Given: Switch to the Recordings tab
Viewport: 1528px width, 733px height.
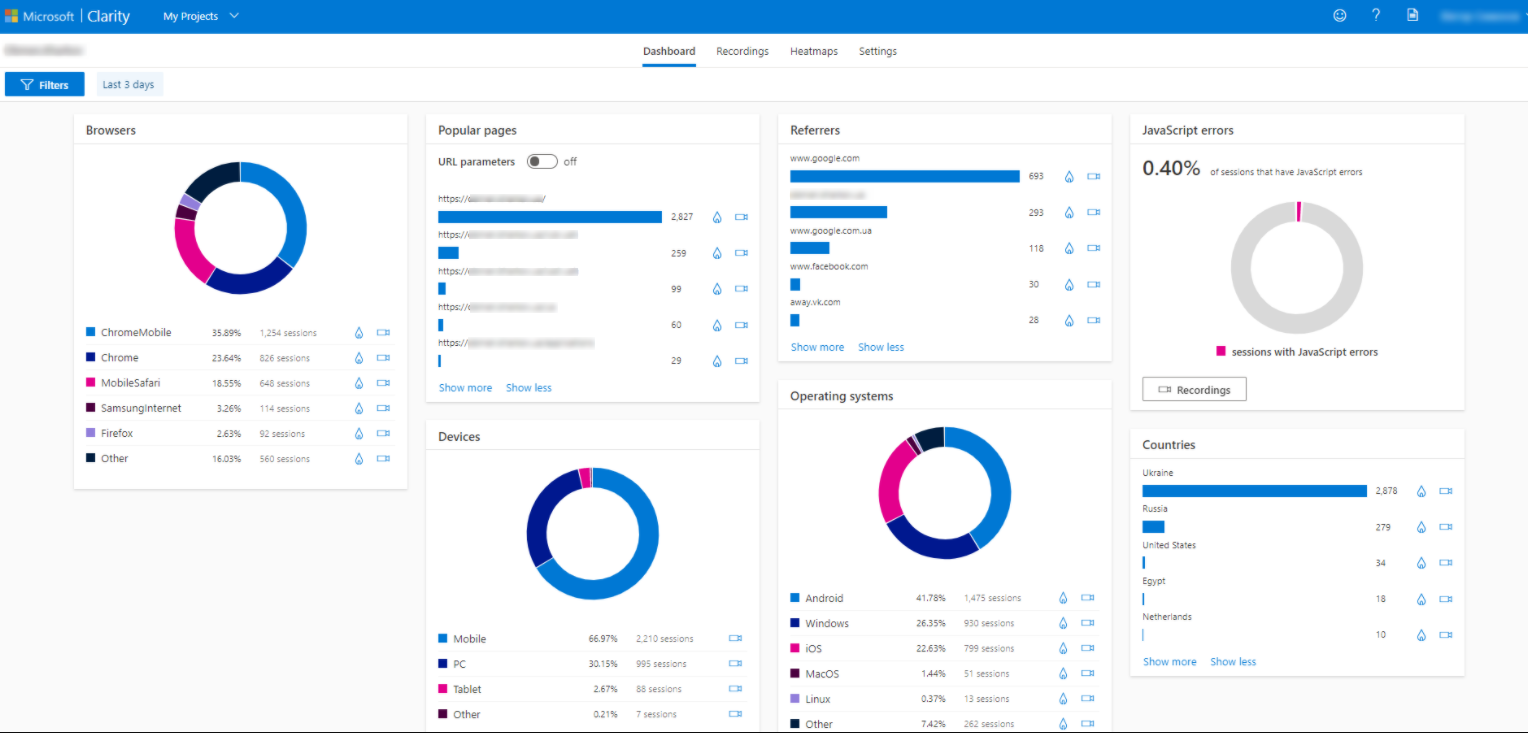Looking at the screenshot, I should [x=742, y=51].
